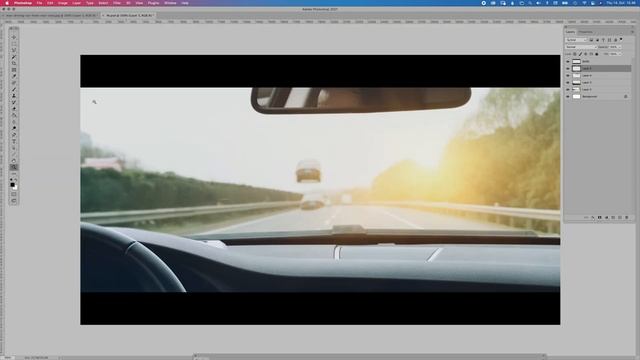This screenshot has width=640, height=360.
Task: Open the Help menu
Action: pyautogui.click(x=185, y=3)
